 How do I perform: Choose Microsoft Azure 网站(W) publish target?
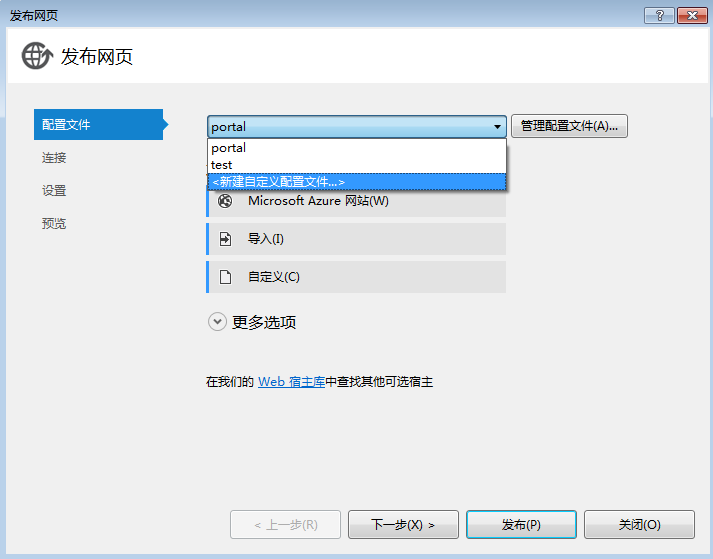(356, 201)
